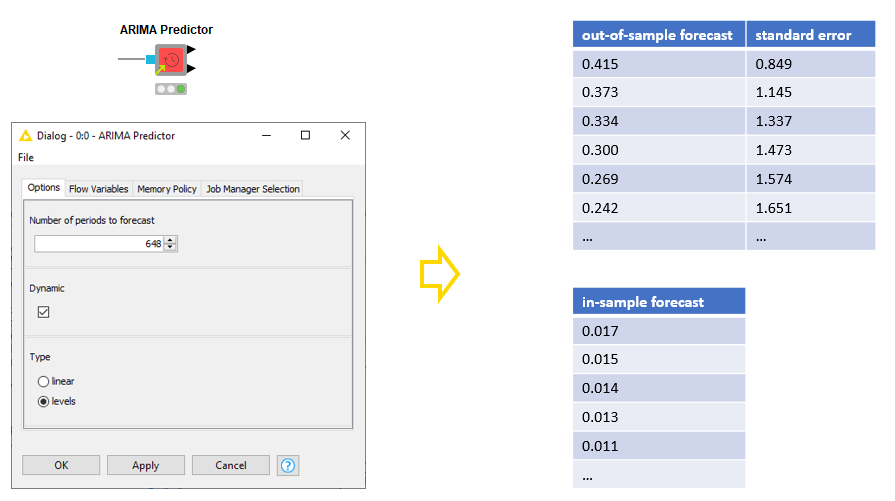Click the yellow warning icon in dialog title
The height and width of the screenshot is (501, 895).
pyautogui.click(x=26, y=136)
